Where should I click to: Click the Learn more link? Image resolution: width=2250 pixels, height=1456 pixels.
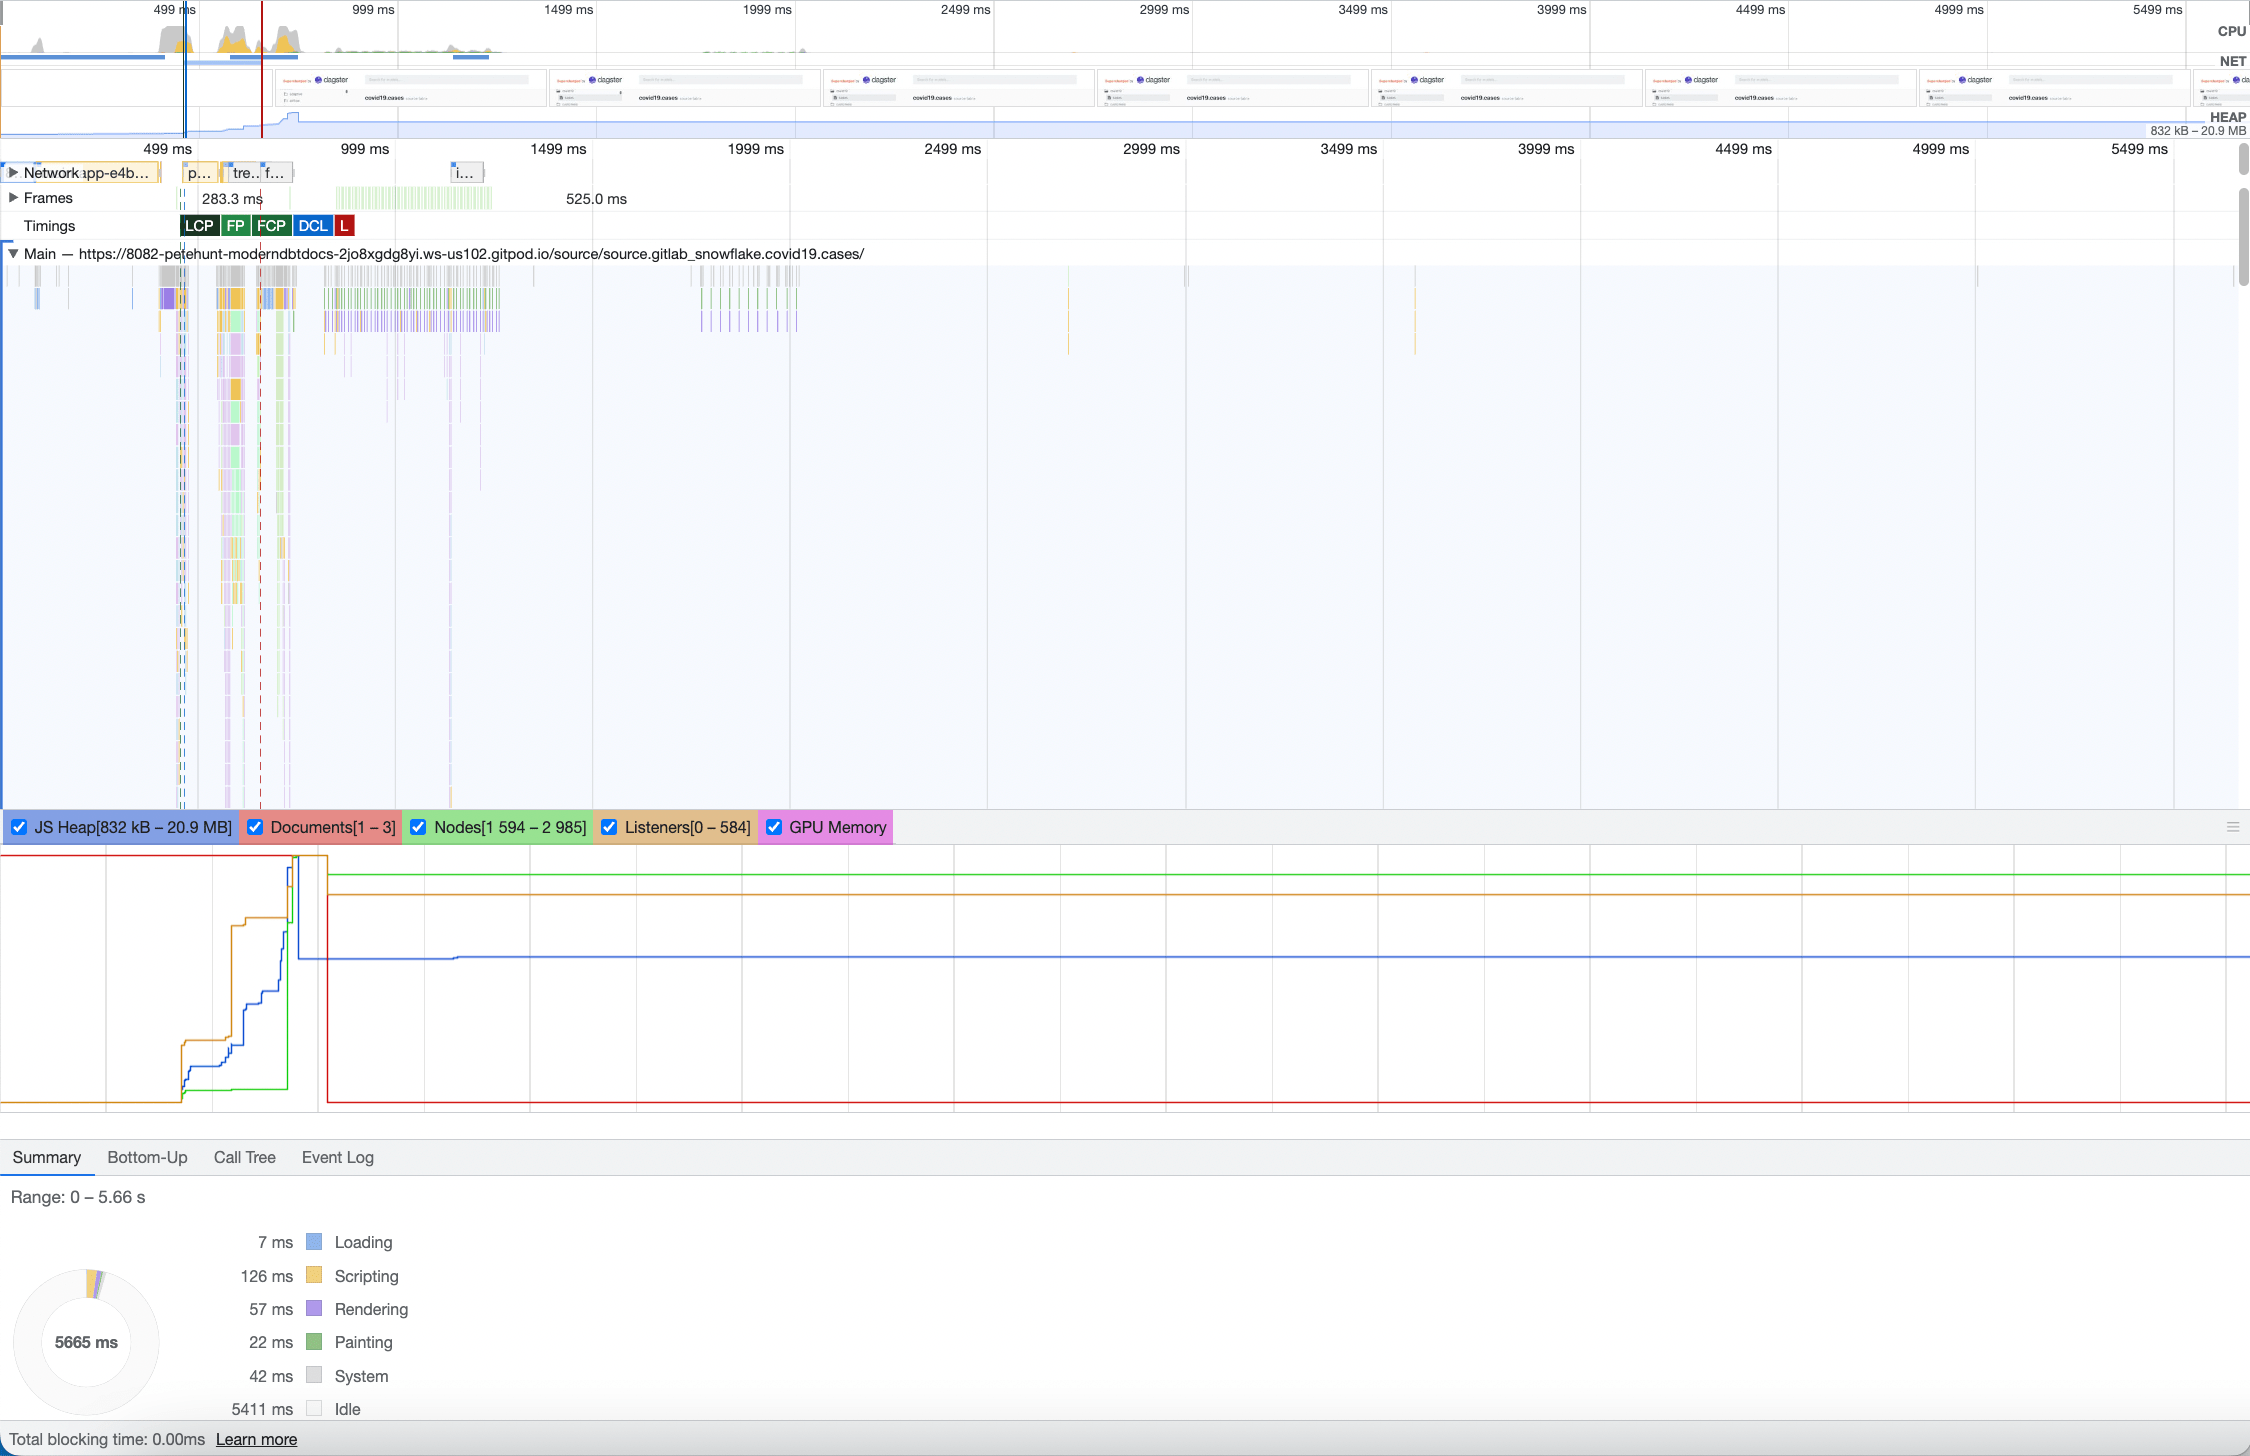click(x=256, y=1439)
